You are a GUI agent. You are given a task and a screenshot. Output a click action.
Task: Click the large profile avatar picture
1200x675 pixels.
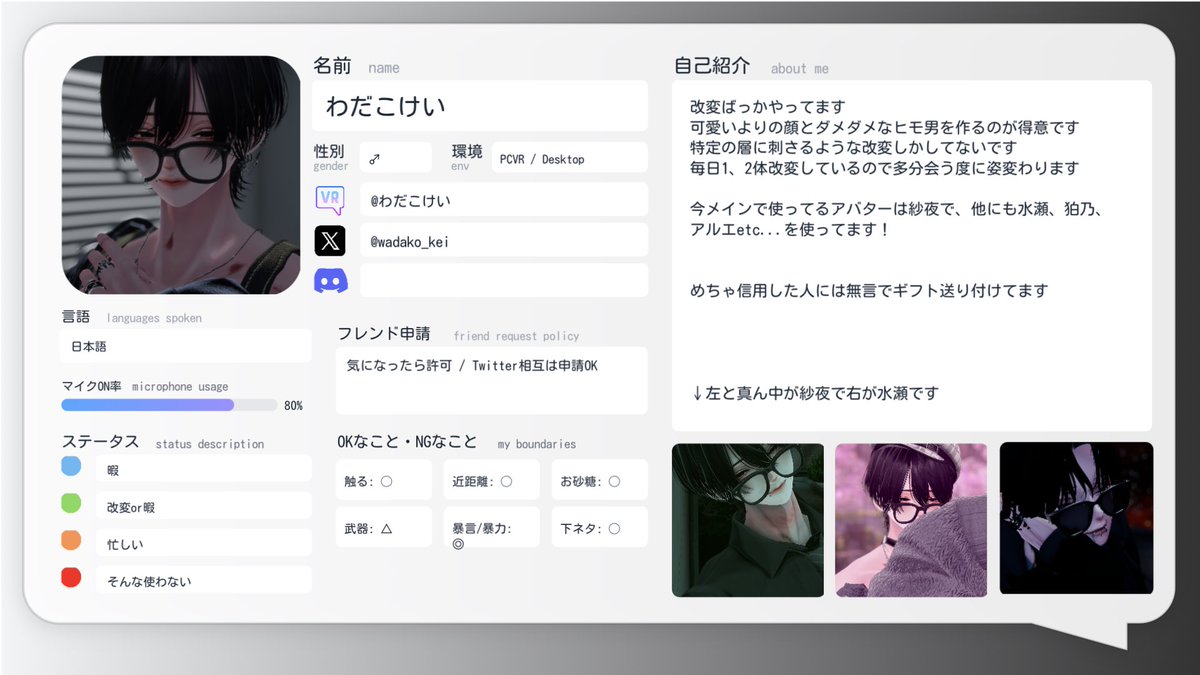point(181,175)
